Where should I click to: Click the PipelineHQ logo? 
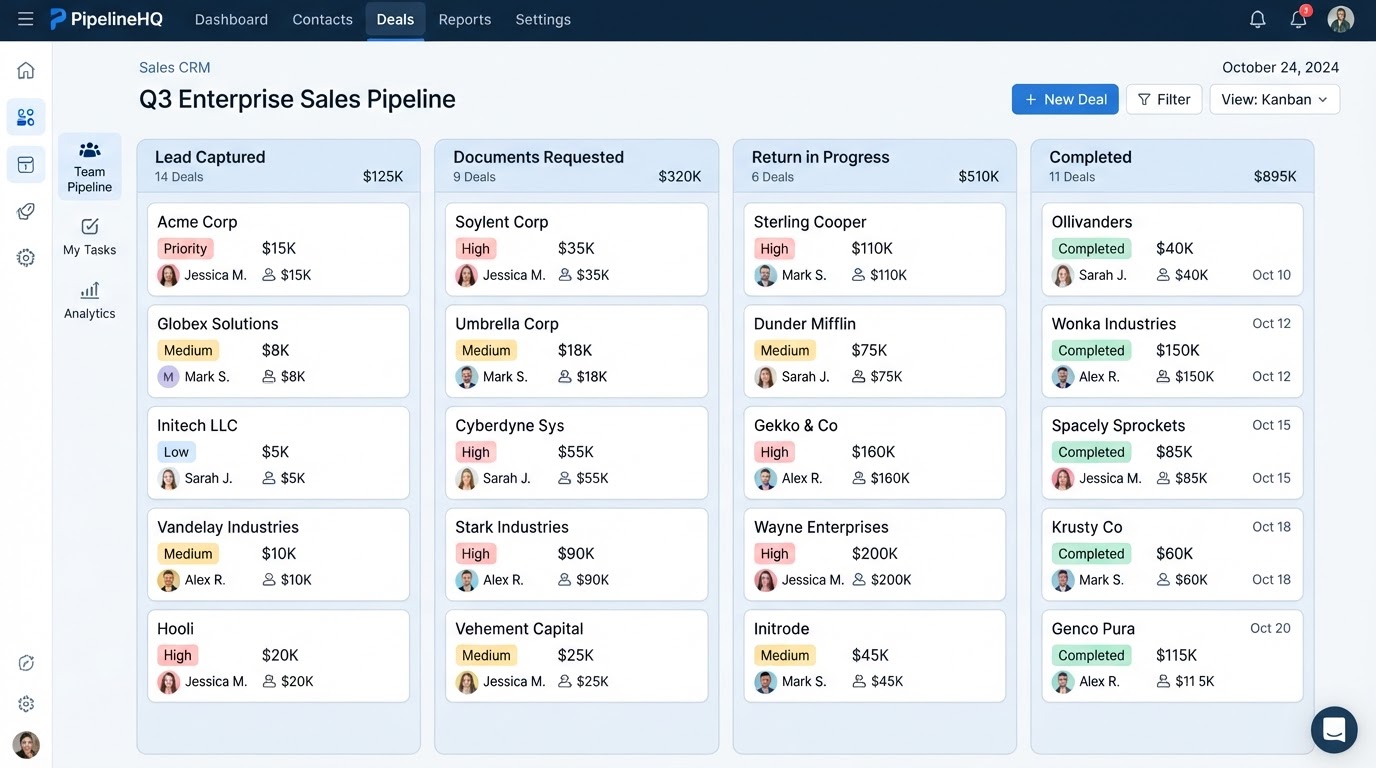click(x=106, y=19)
